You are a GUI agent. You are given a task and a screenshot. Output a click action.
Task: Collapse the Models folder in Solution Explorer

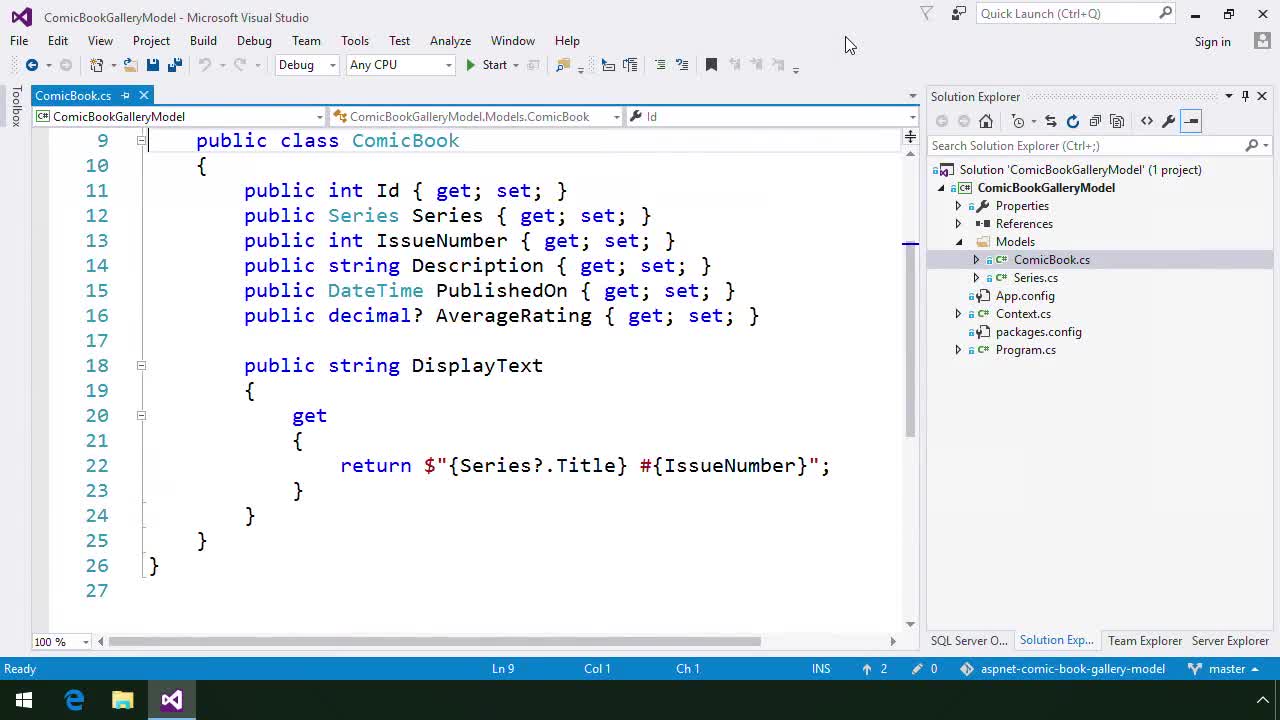coord(959,241)
